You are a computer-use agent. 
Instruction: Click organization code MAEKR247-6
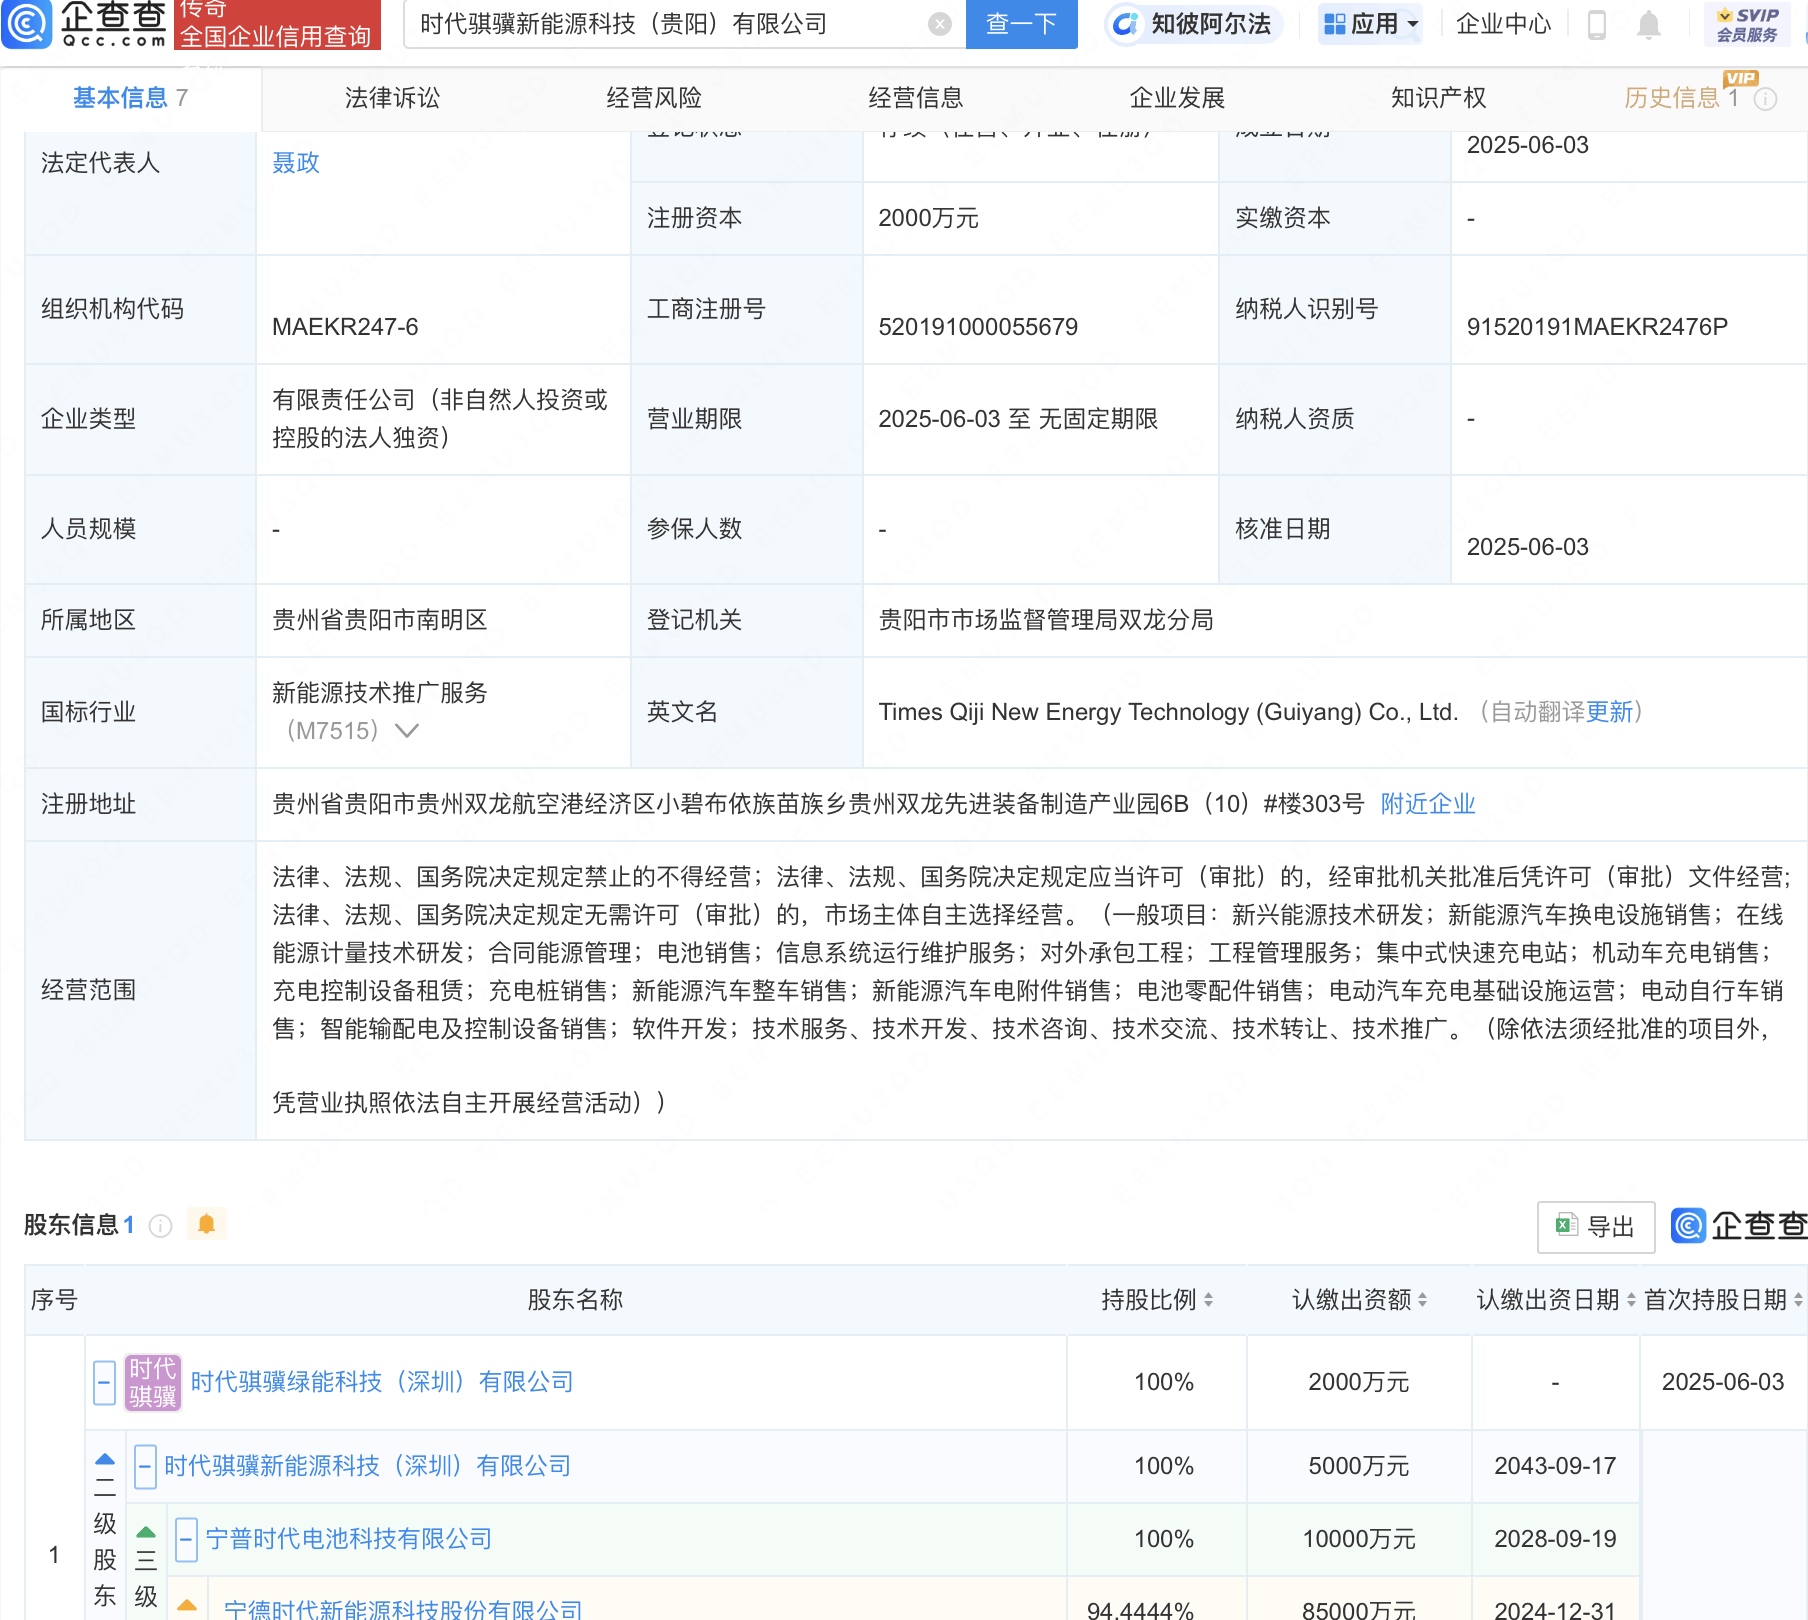345,327
